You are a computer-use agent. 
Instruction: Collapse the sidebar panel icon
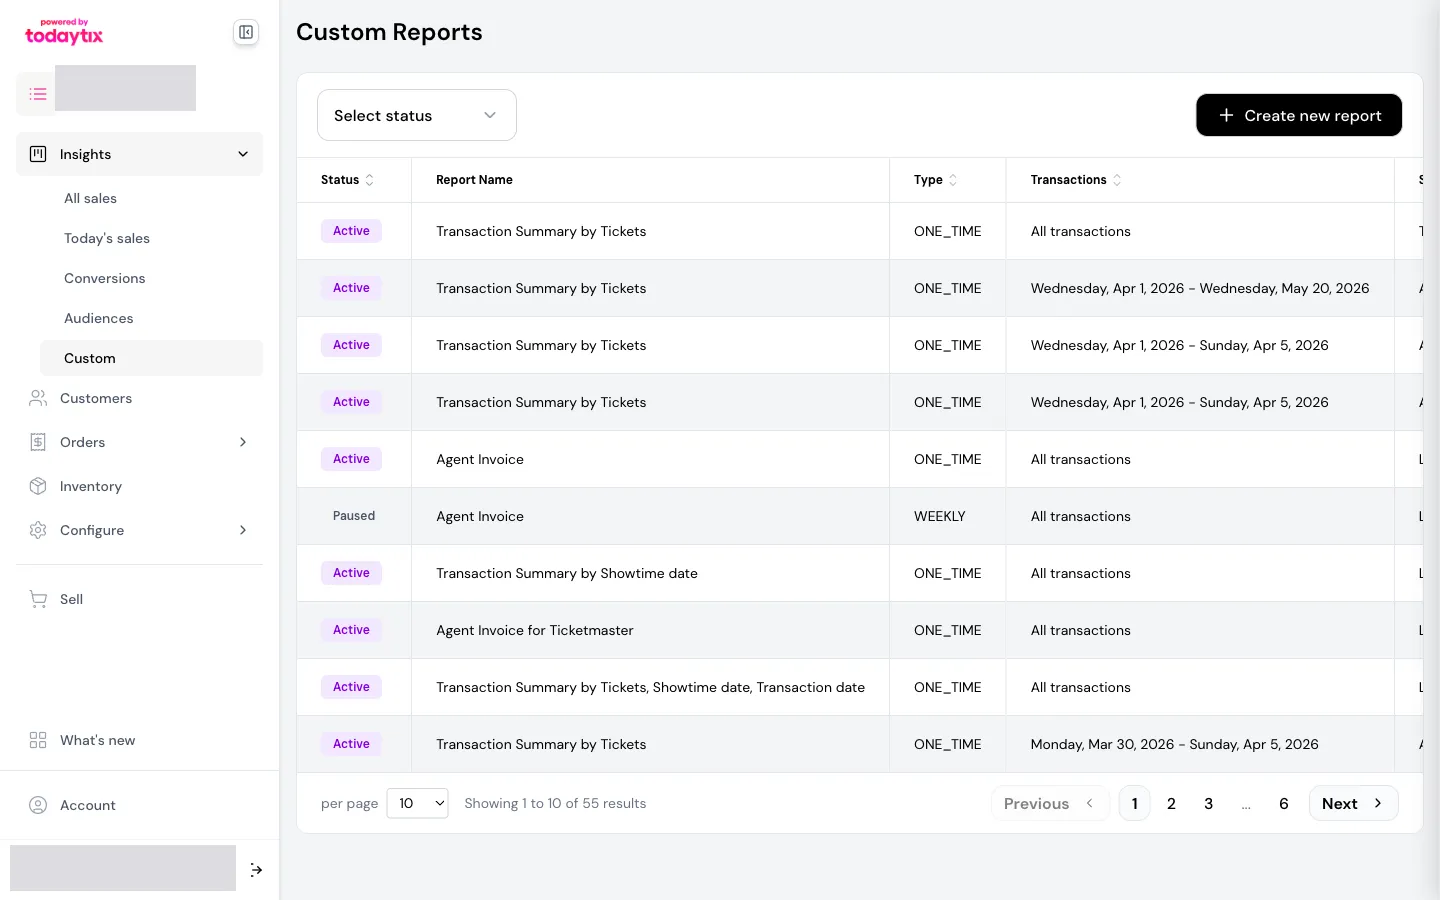pos(246,32)
